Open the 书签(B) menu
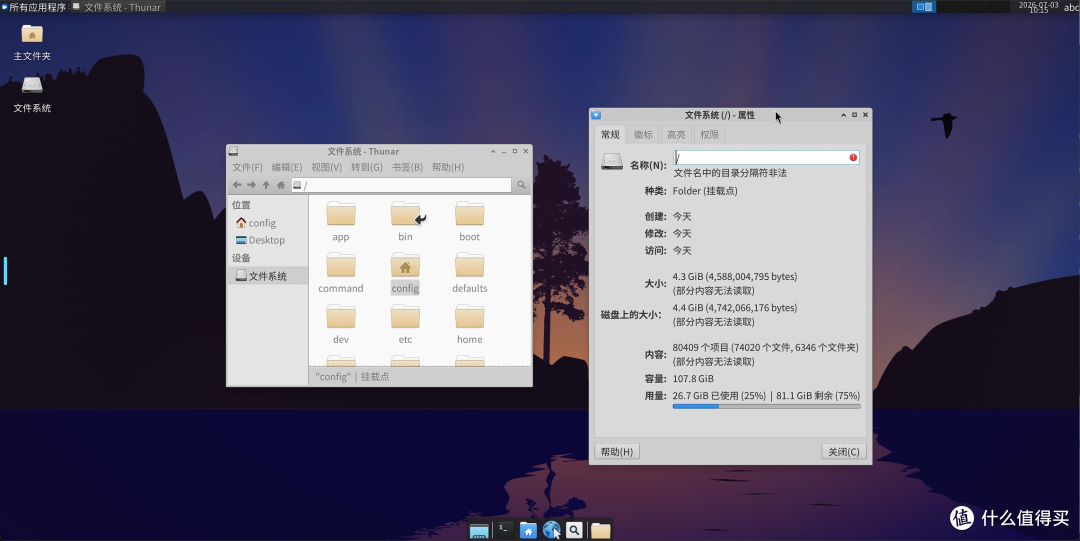This screenshot has width=1080, height=541. [x=407, y=167]
